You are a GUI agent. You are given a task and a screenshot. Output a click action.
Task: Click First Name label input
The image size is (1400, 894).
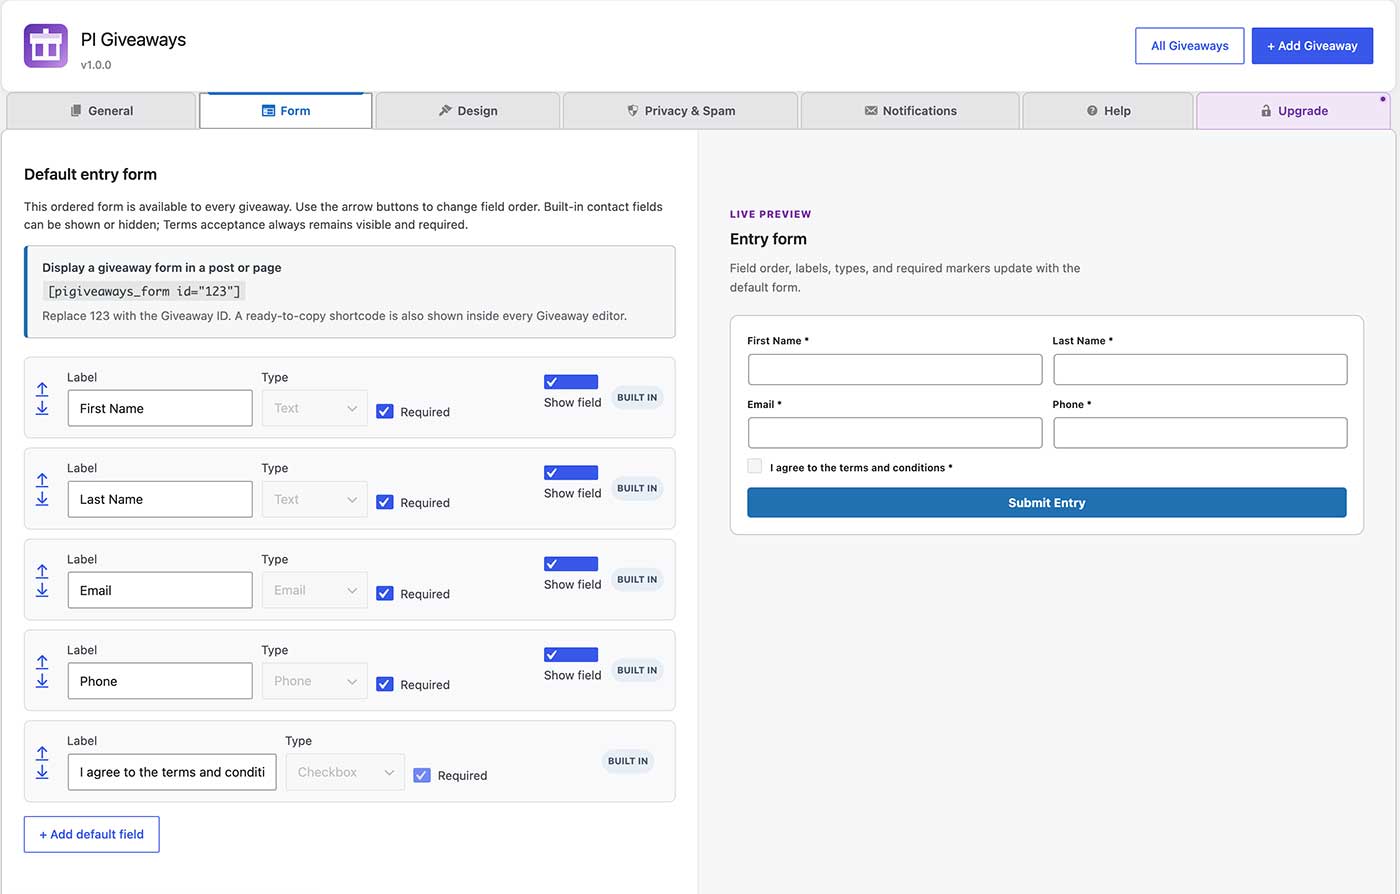tap(160, 408)
